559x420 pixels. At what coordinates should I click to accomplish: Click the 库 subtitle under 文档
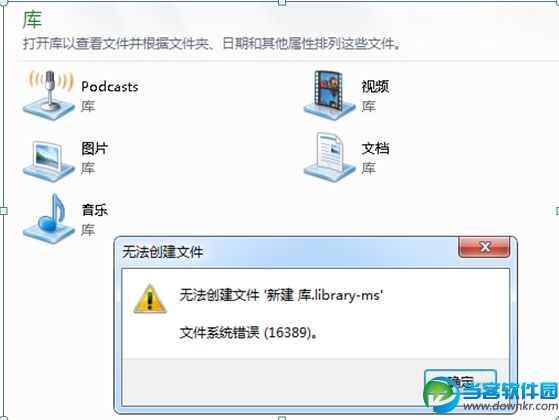point(368,168)
